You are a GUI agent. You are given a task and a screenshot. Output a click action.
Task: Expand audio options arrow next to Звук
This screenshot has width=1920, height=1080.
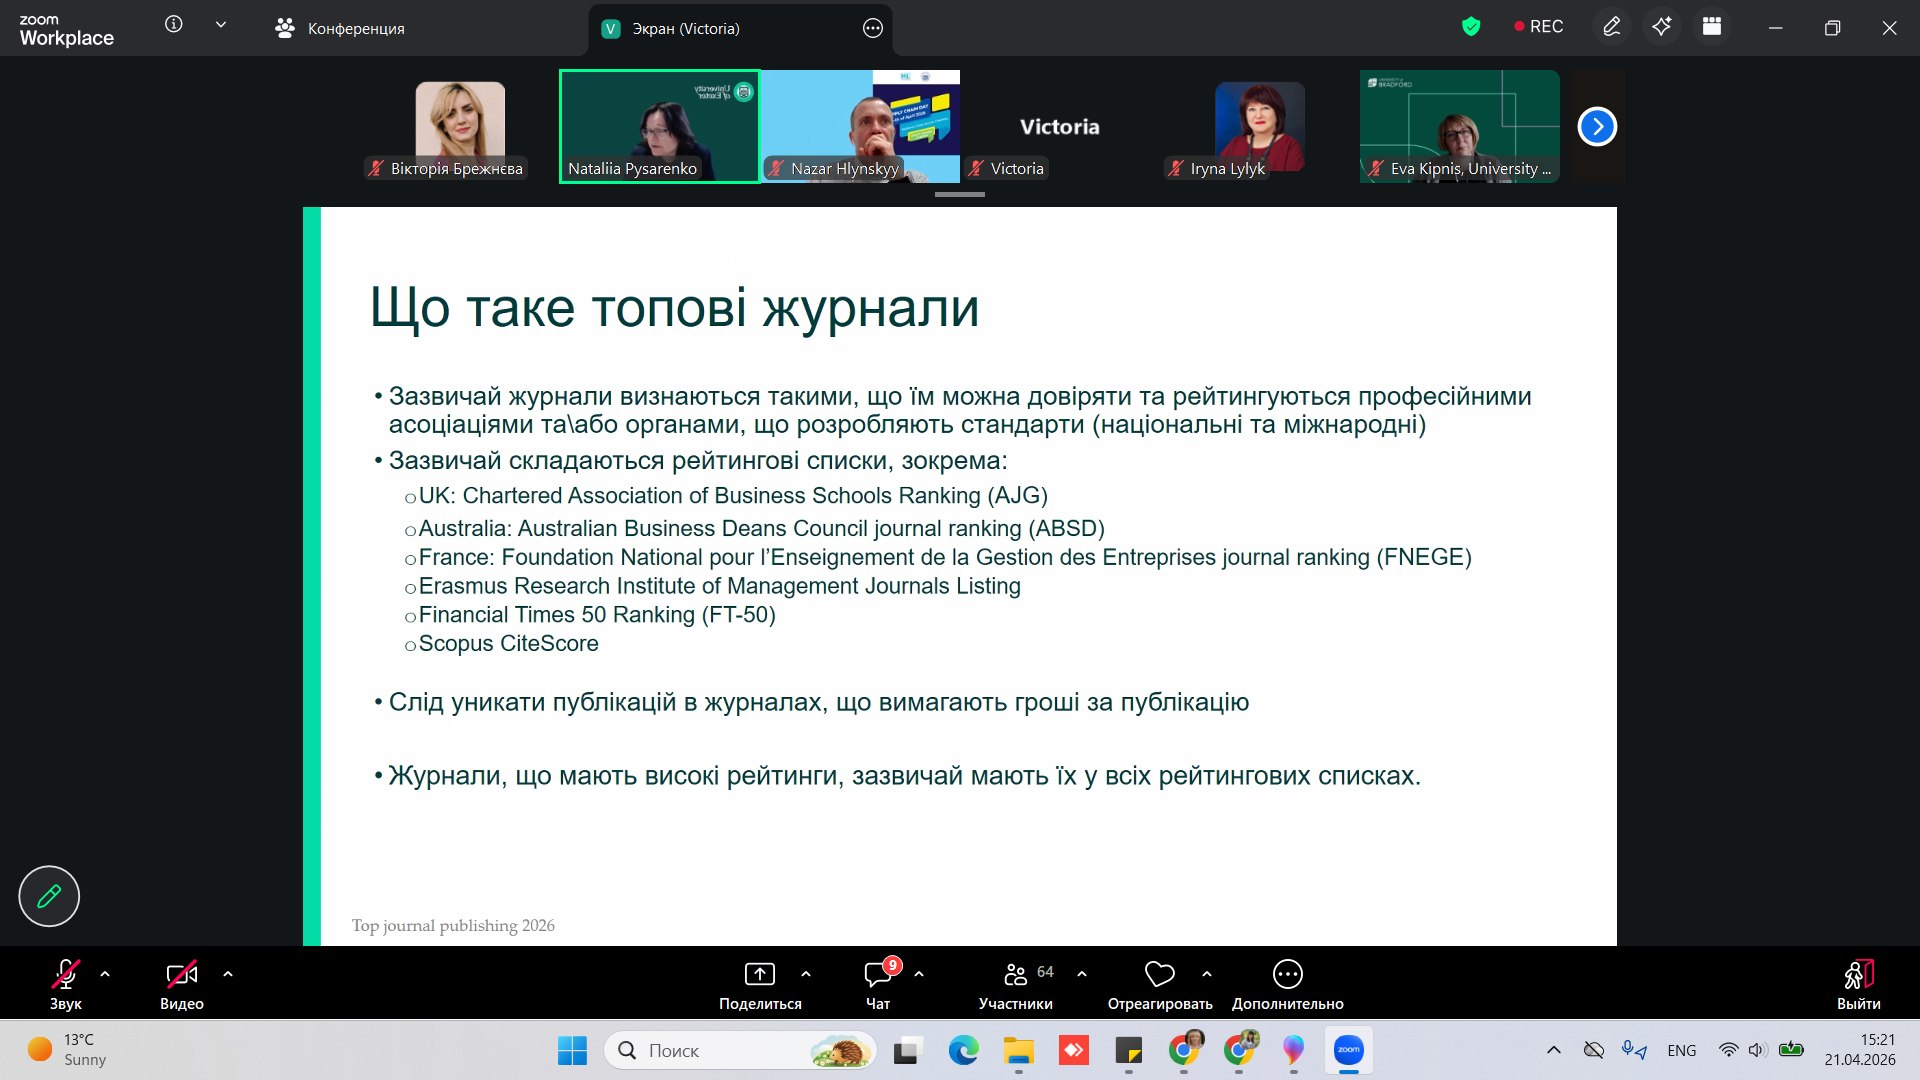tap(105, 973)
